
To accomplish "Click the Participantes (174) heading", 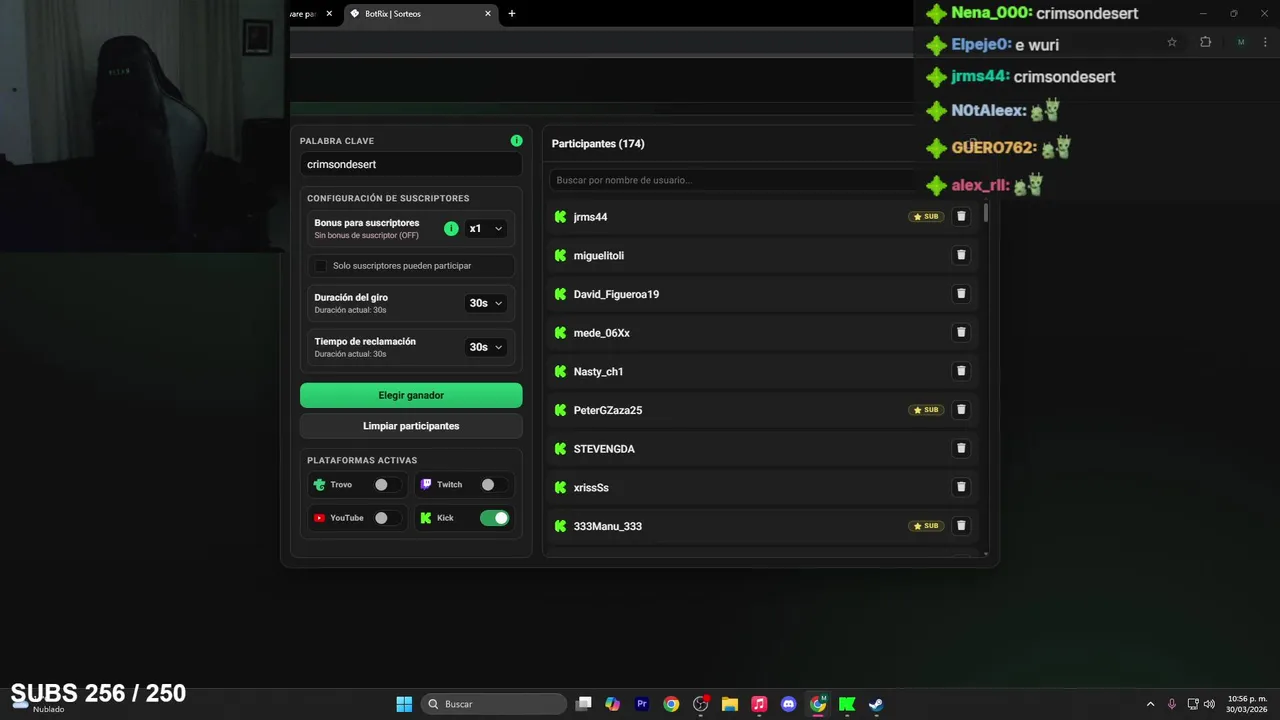I will point(598,144).
